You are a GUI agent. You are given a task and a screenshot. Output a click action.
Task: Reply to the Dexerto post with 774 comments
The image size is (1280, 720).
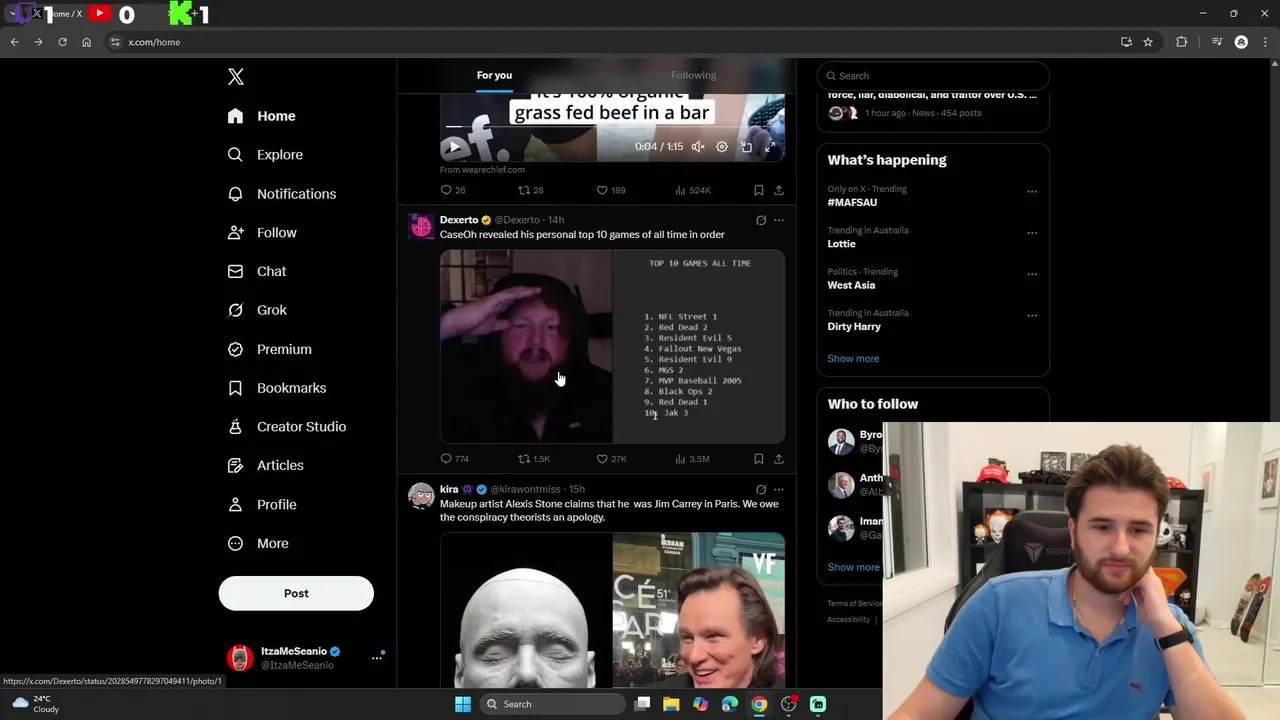coord(455,459)
